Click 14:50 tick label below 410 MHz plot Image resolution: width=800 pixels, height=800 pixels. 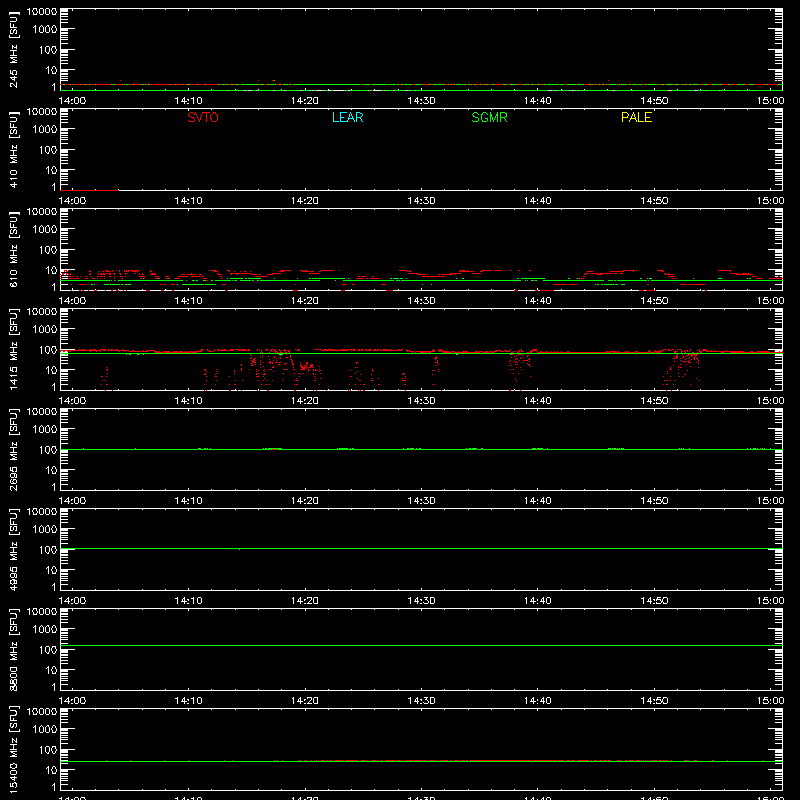pyautogui.click(x=654, y=201)
